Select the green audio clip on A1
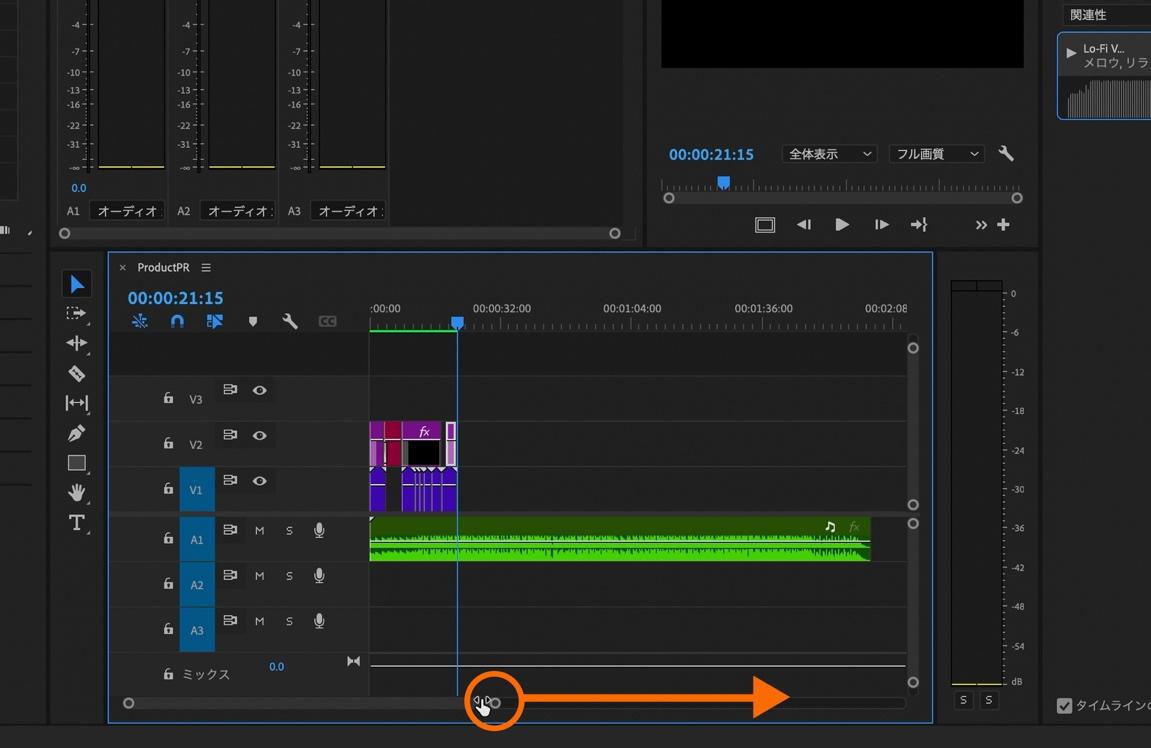Viewport: 1151px width, 748px height. click(620, 540)
